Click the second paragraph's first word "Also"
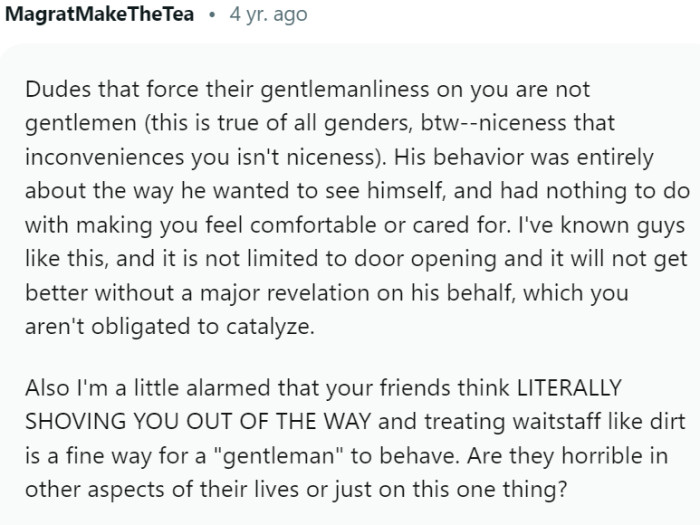 click(48, 387)
